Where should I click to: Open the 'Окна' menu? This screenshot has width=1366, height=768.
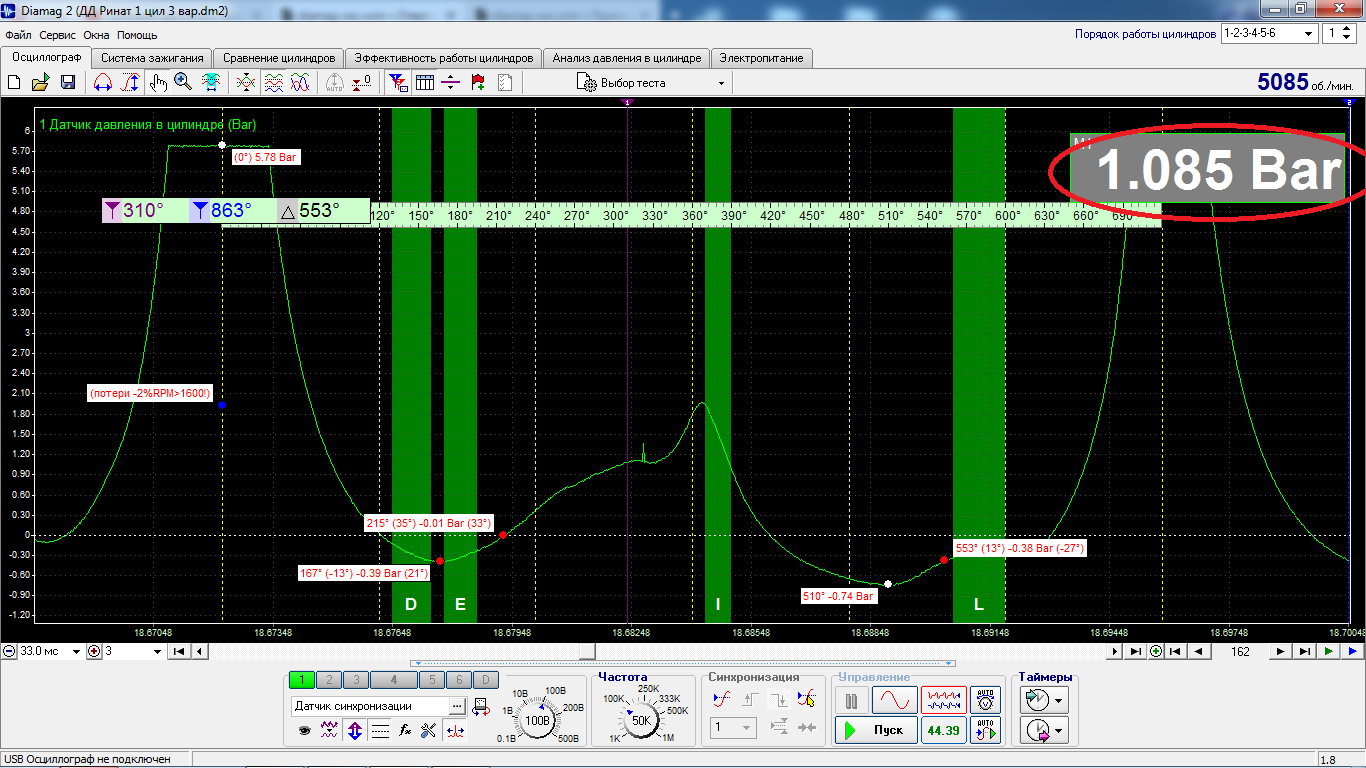coord(96,34)
